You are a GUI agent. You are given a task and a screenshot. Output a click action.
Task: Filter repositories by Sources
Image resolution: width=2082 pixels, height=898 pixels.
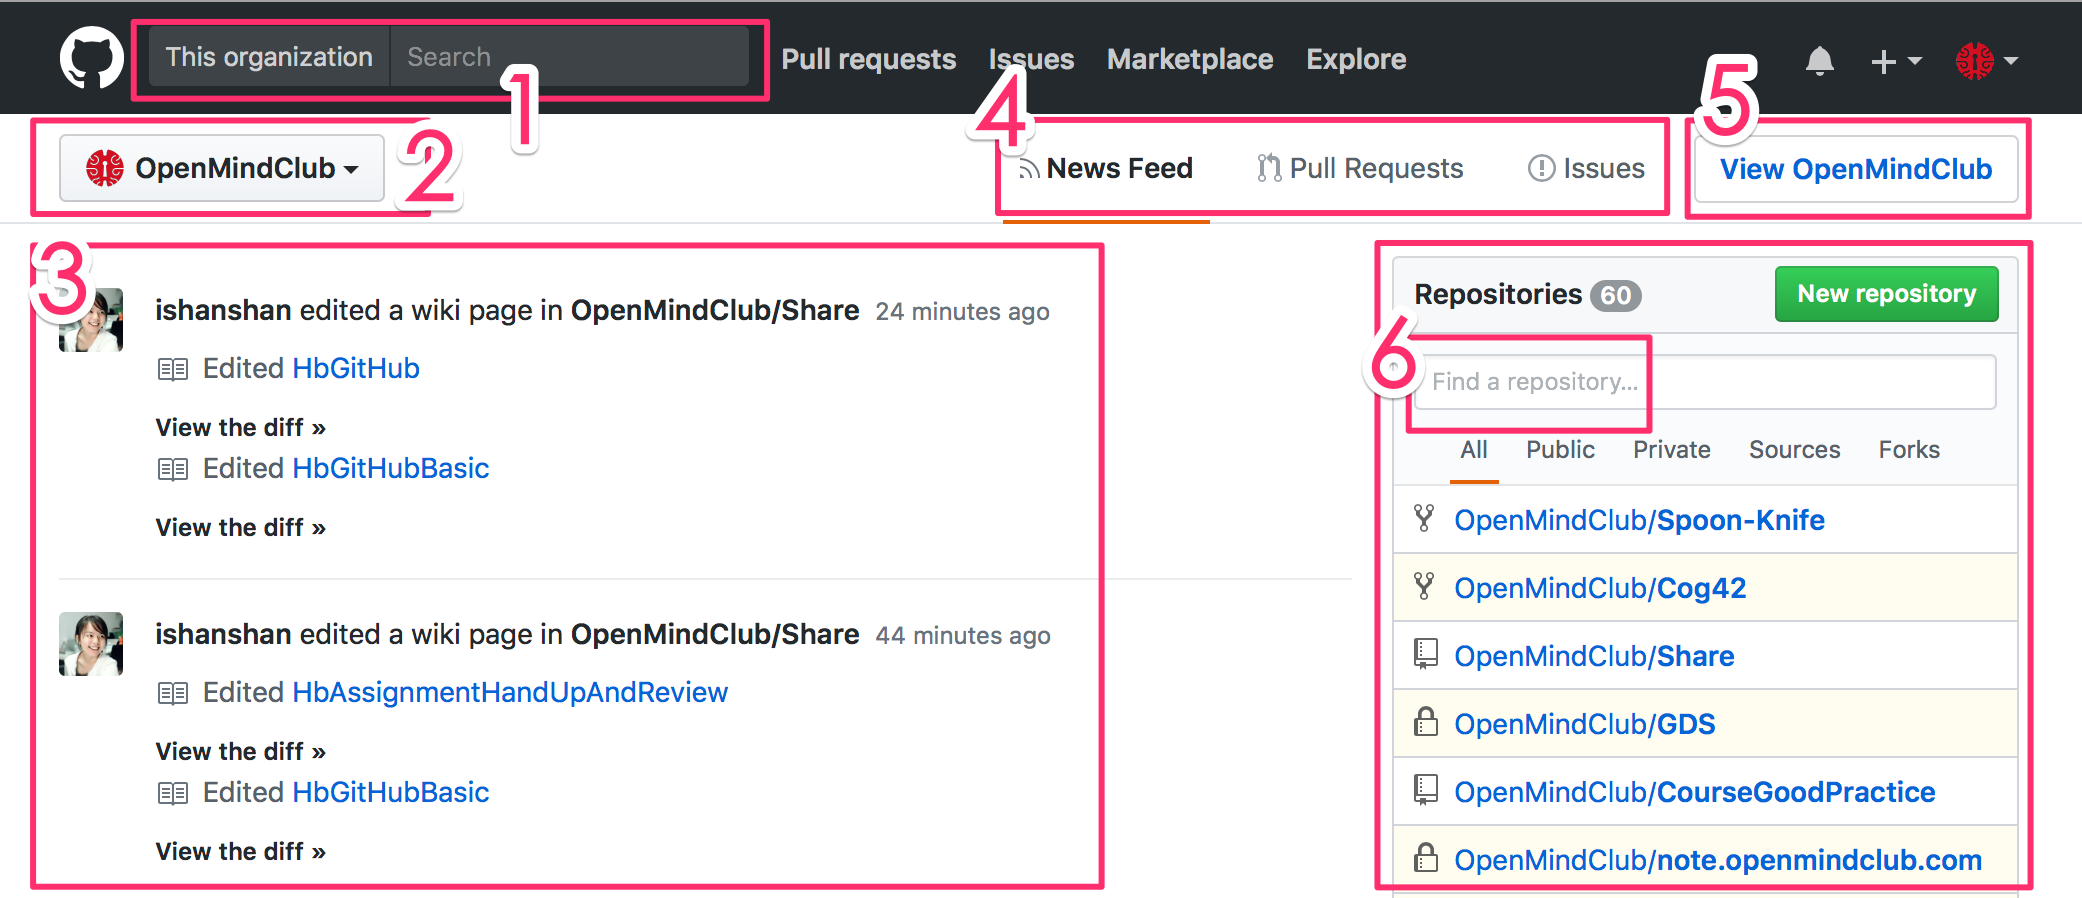[1794, 450]
